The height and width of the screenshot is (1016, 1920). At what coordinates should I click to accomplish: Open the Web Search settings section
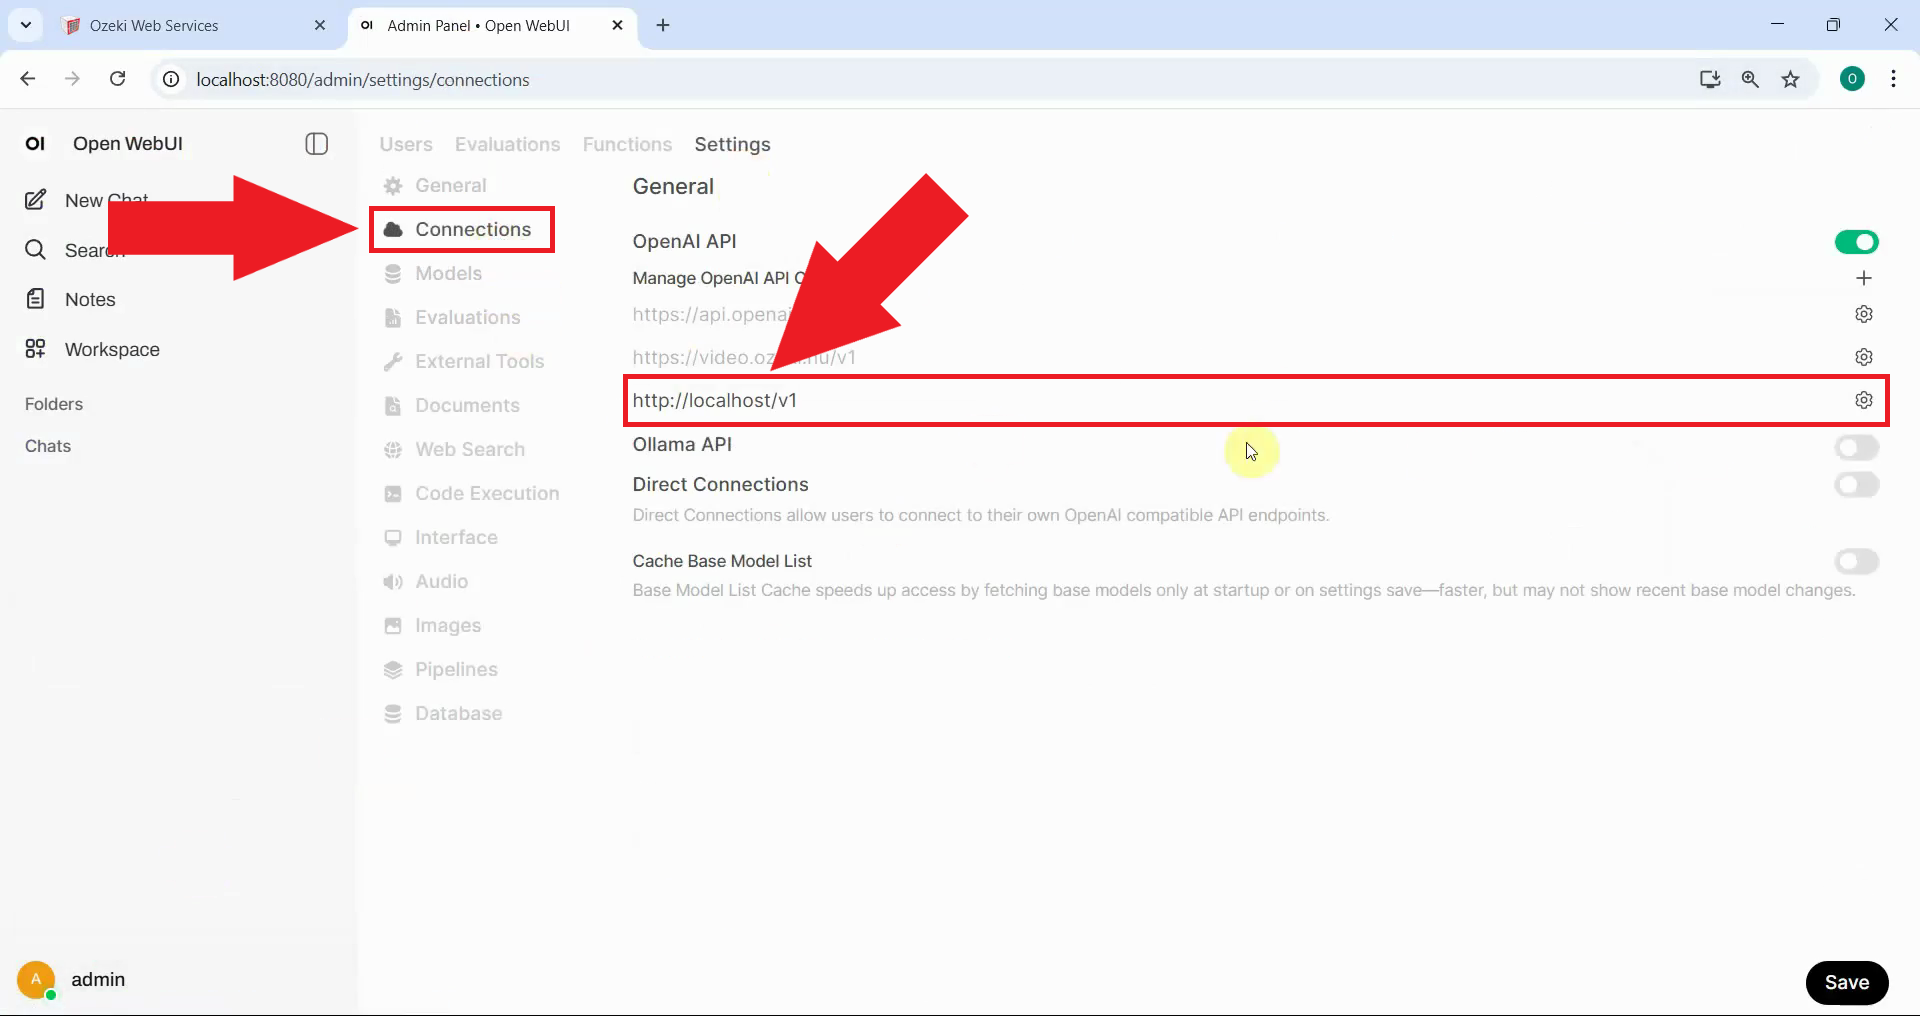[x=469, y=449]
